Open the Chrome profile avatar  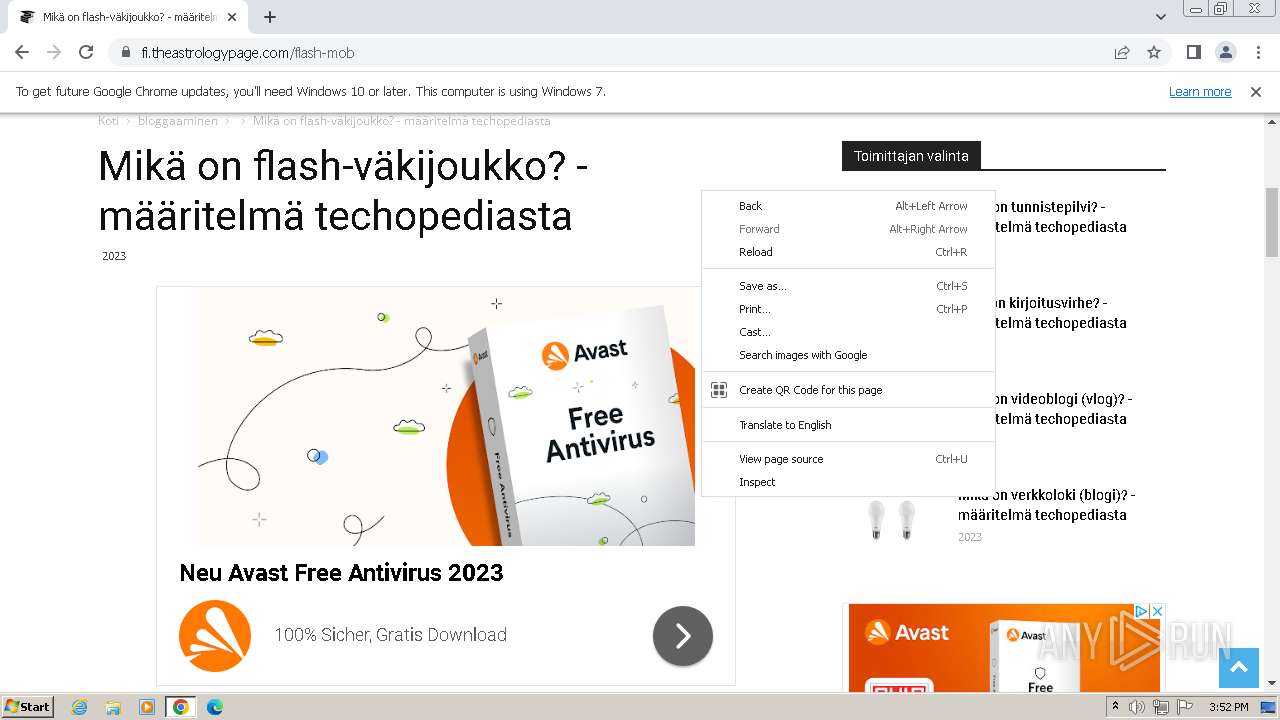[1225, 52]
